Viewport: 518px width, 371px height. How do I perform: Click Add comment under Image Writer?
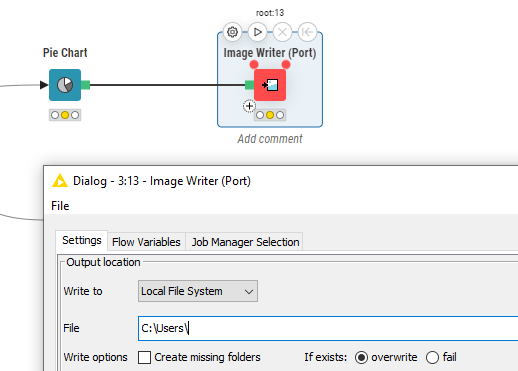[x=270, y=139]
